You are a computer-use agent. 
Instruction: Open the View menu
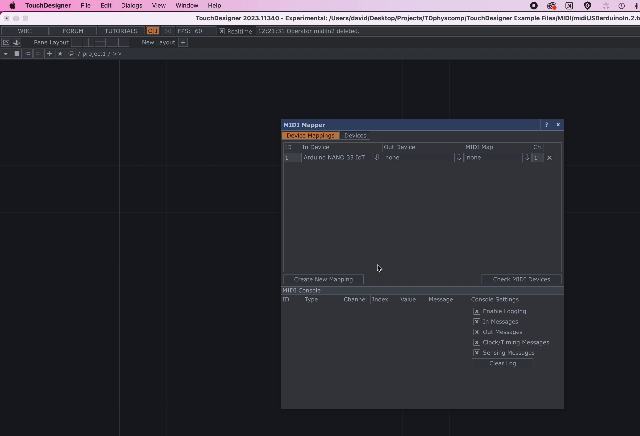point(159,5)
